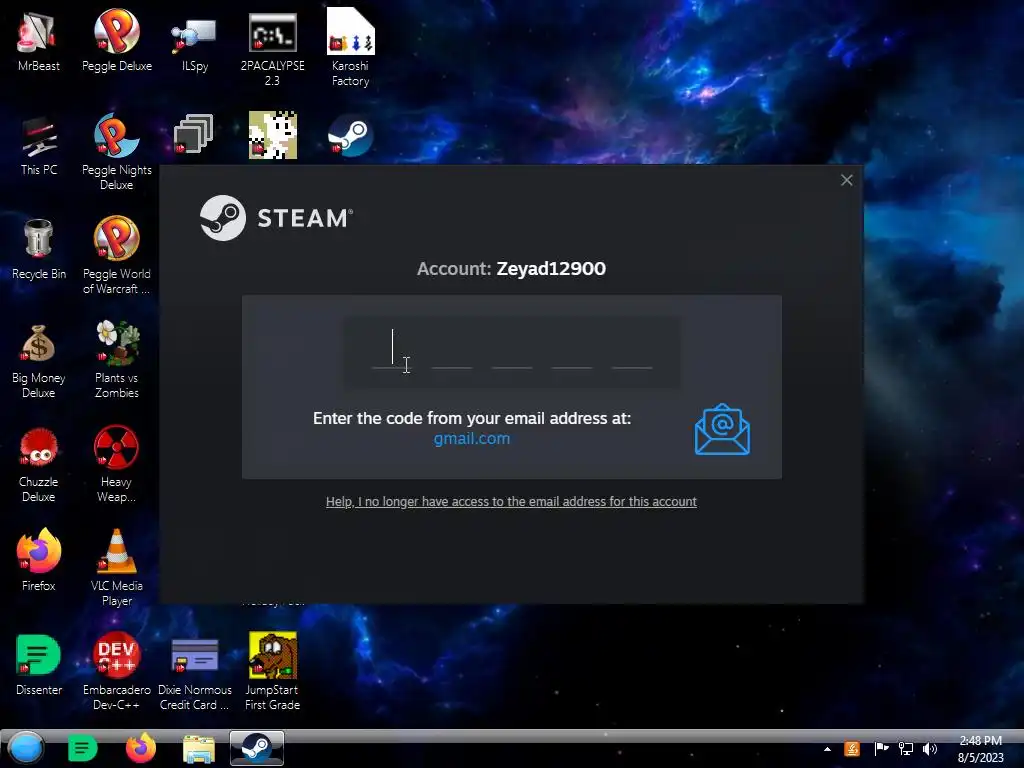Image resolution: width=1024 pixels, height=768 pixels.
Task: Select the Dissenter desktop icon
Action: click(x=39, y=664)
